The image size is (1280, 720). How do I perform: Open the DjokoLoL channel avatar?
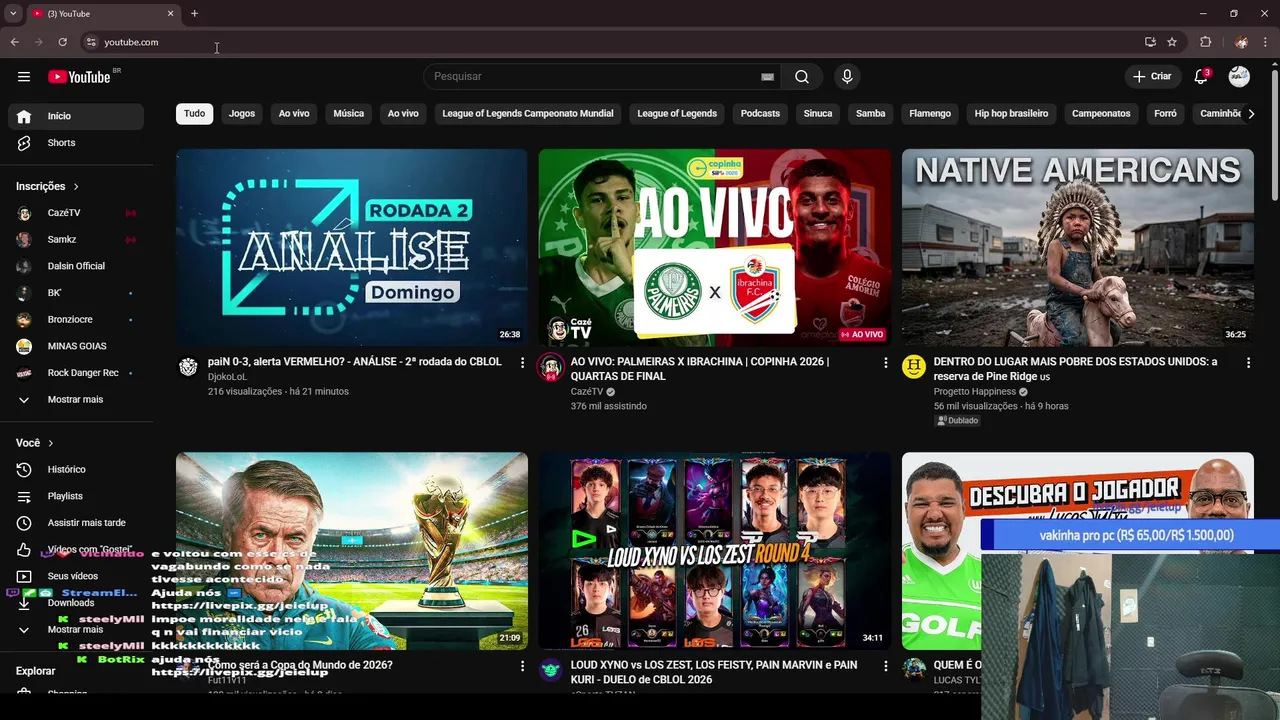click(x=188, y=367)
